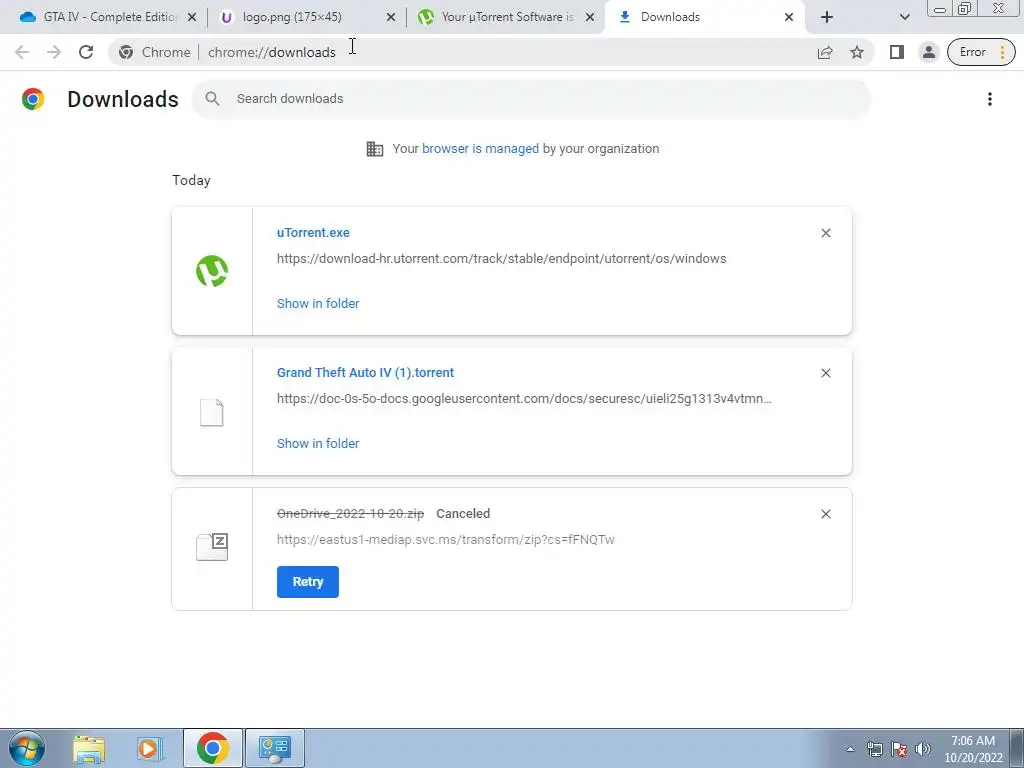Click the uTorrent green file icon
Screen dimensions: 1024x768
click(212, 271)
